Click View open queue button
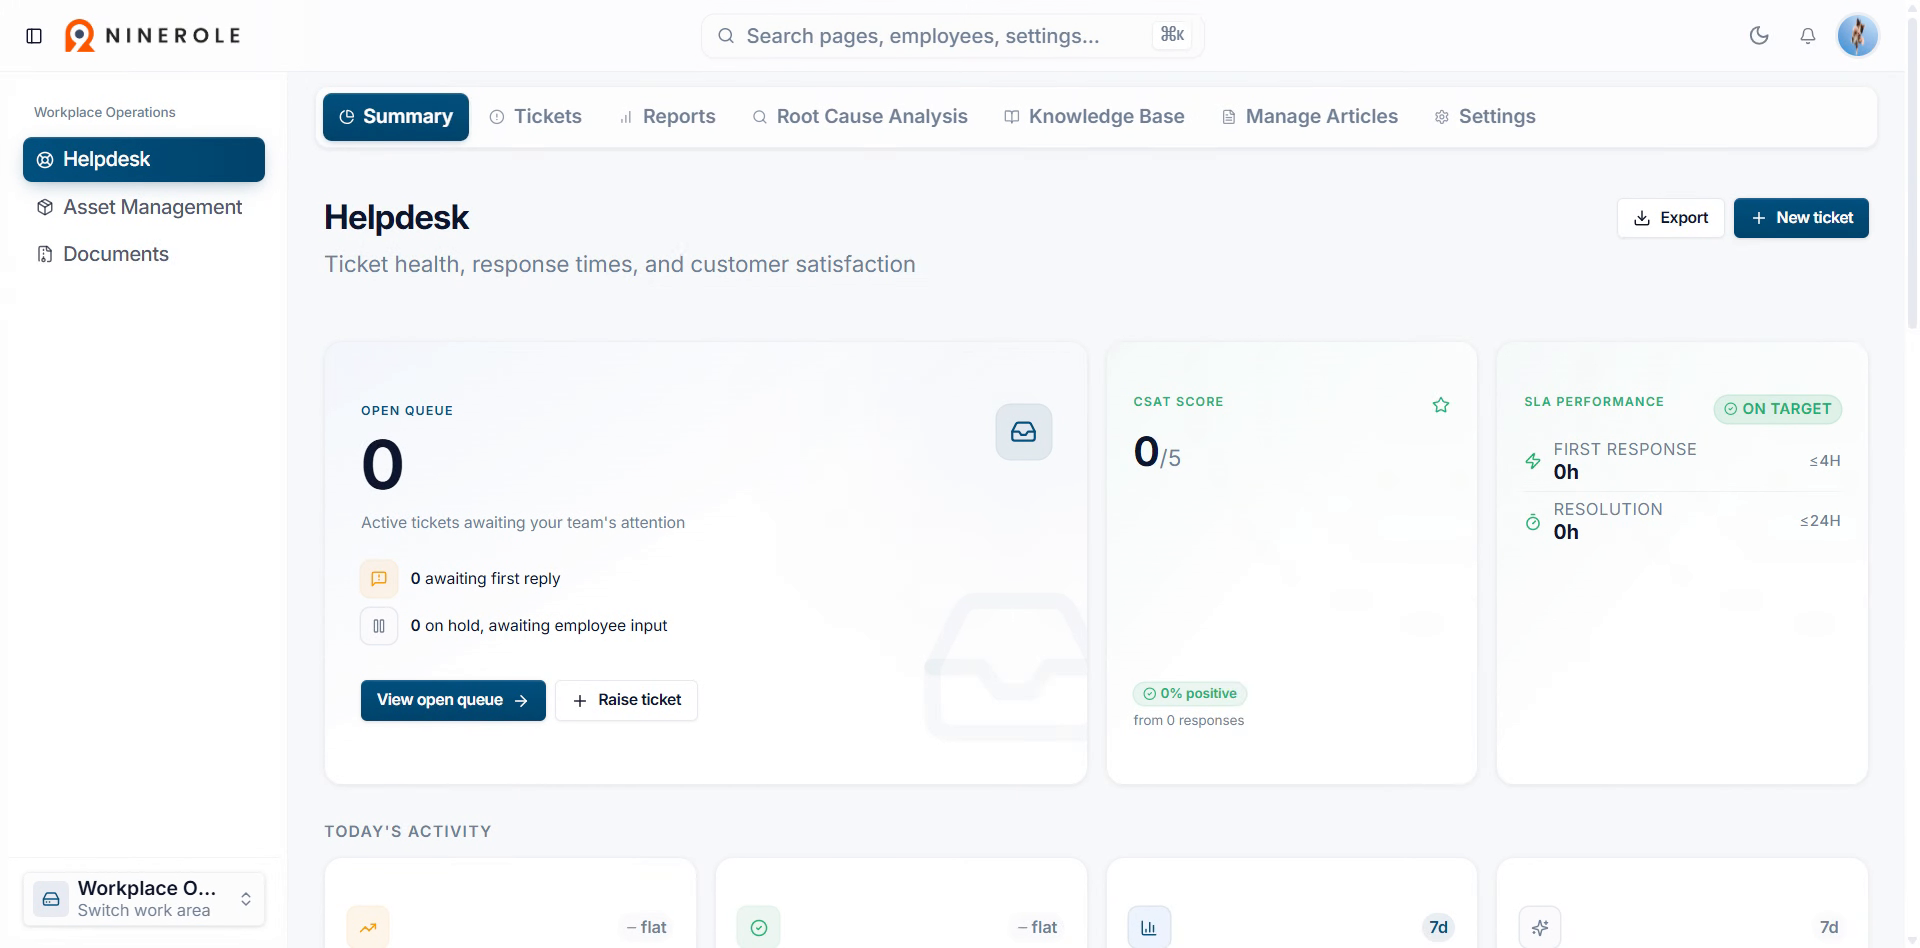The height and width of the screenshot is (948, 1920). pos(453,700)
